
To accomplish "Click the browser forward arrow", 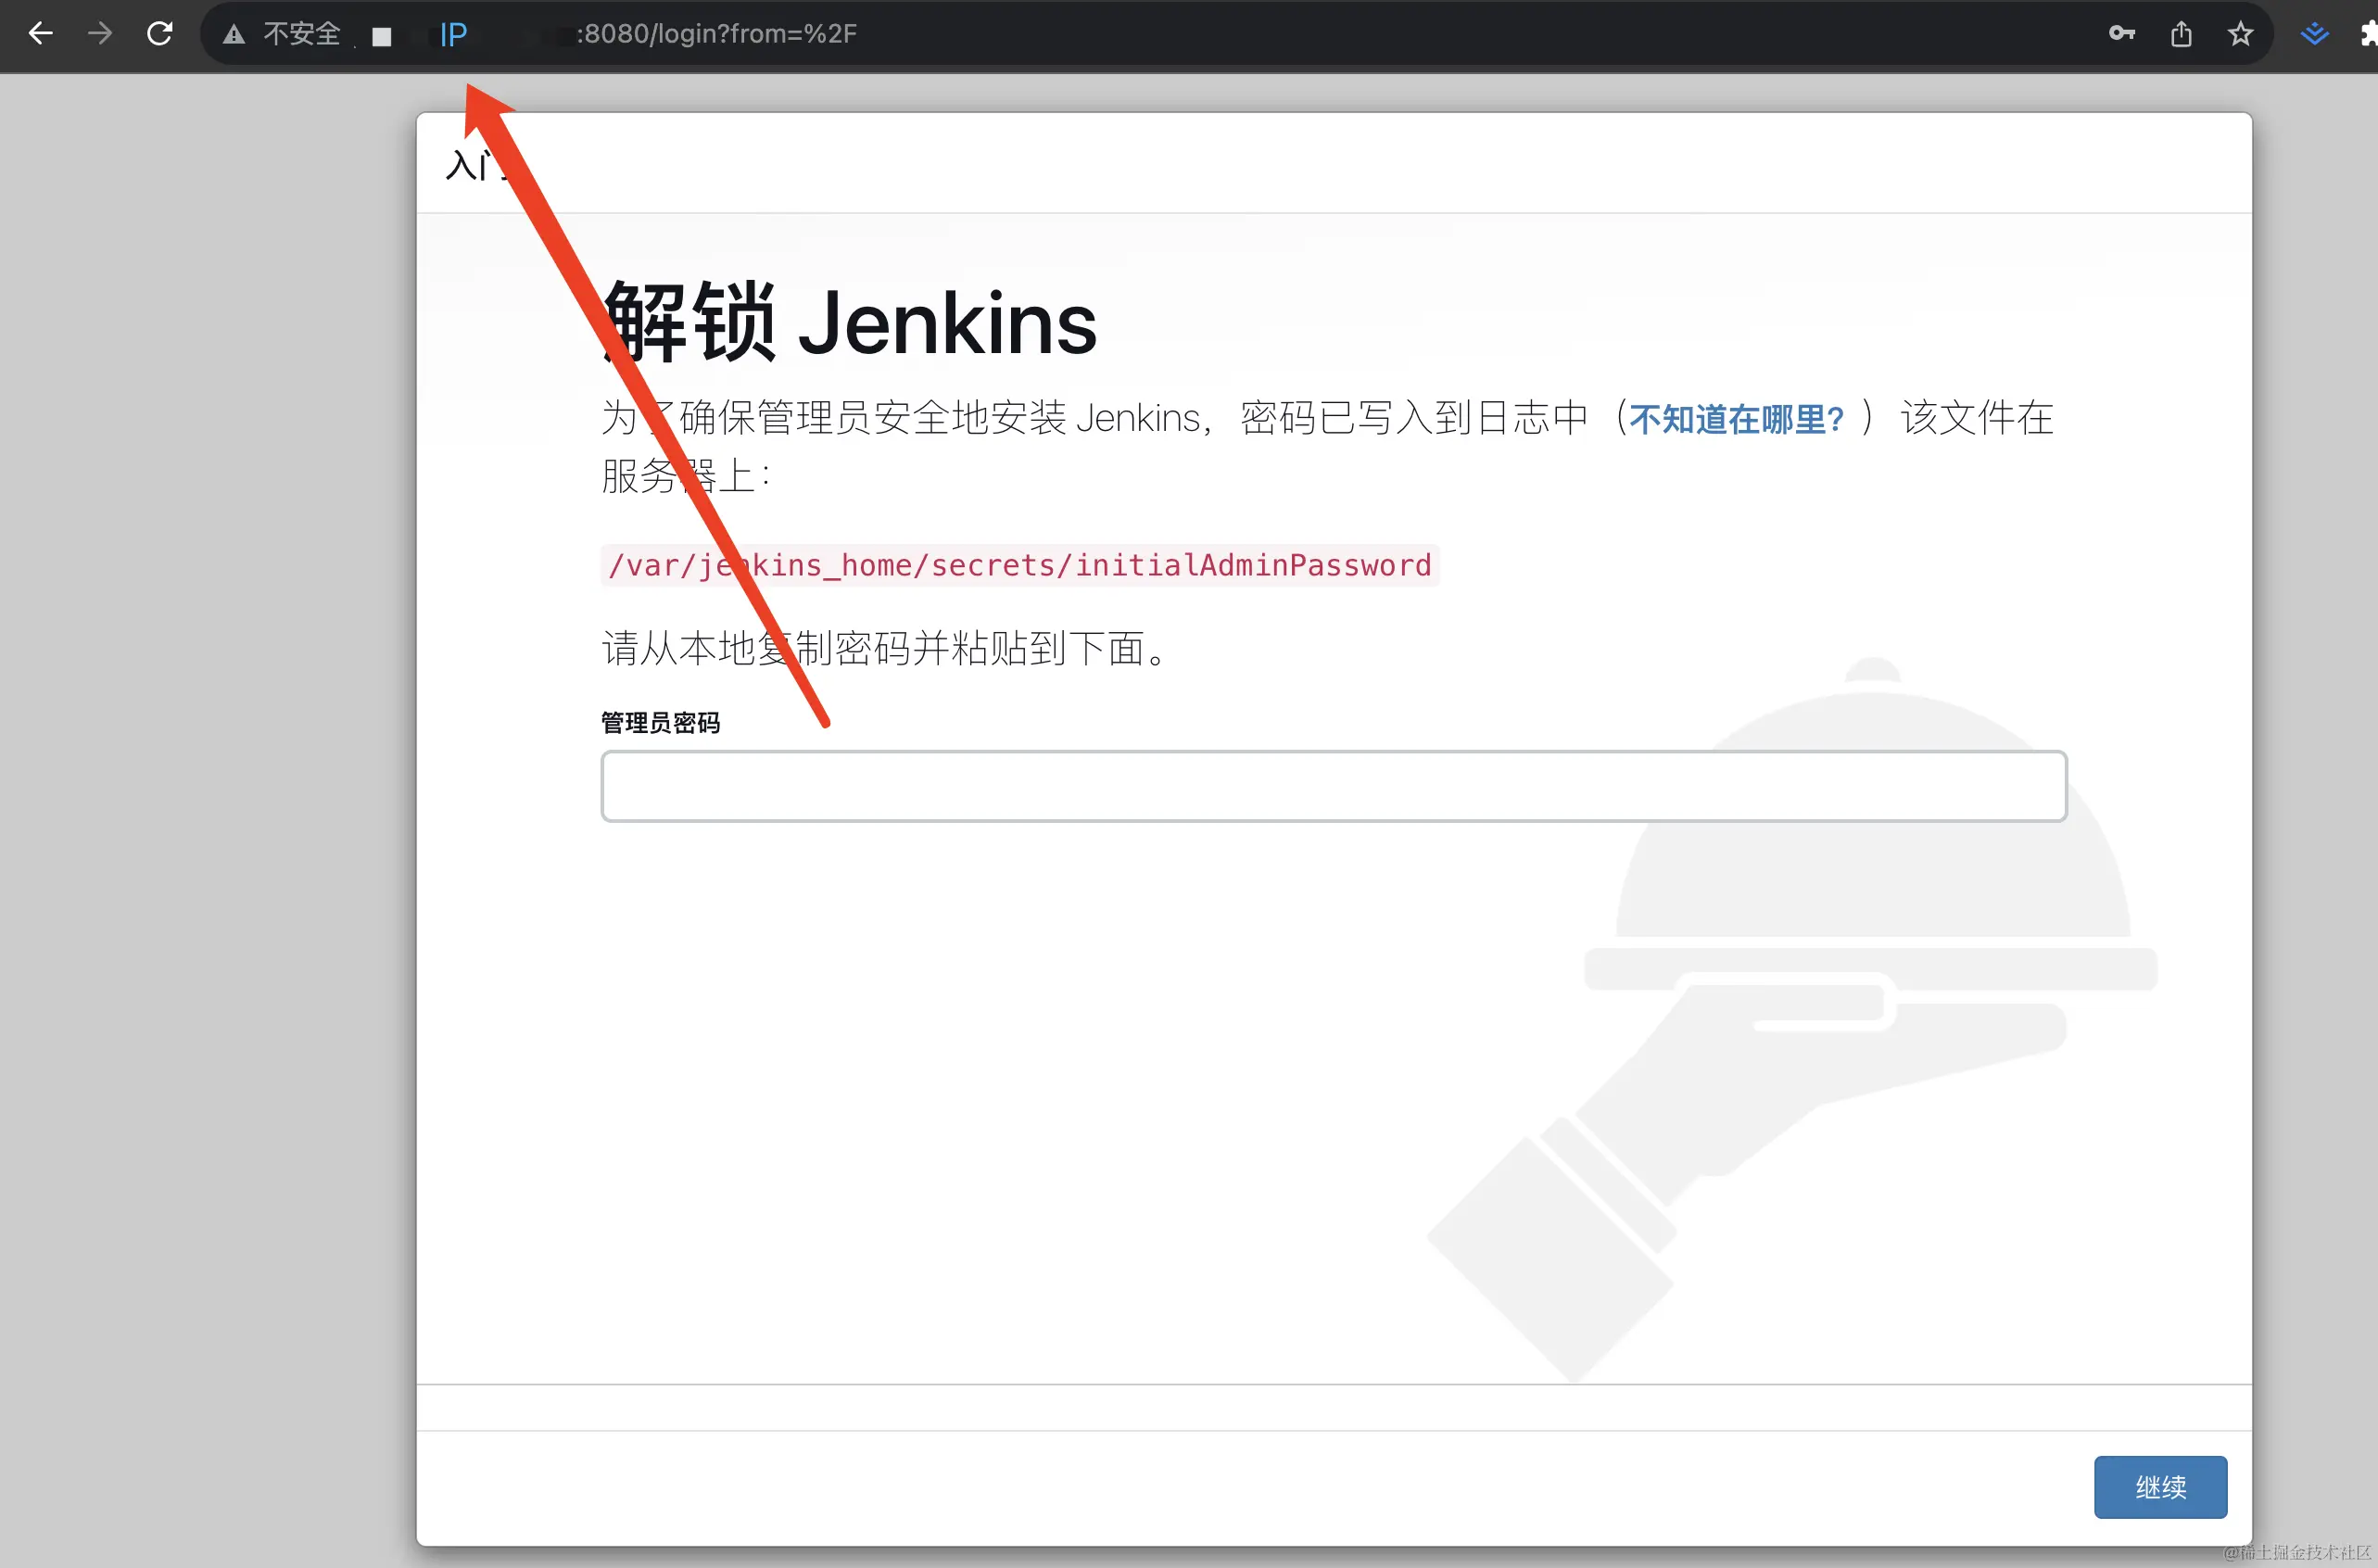I will click(x=100, y=34).
